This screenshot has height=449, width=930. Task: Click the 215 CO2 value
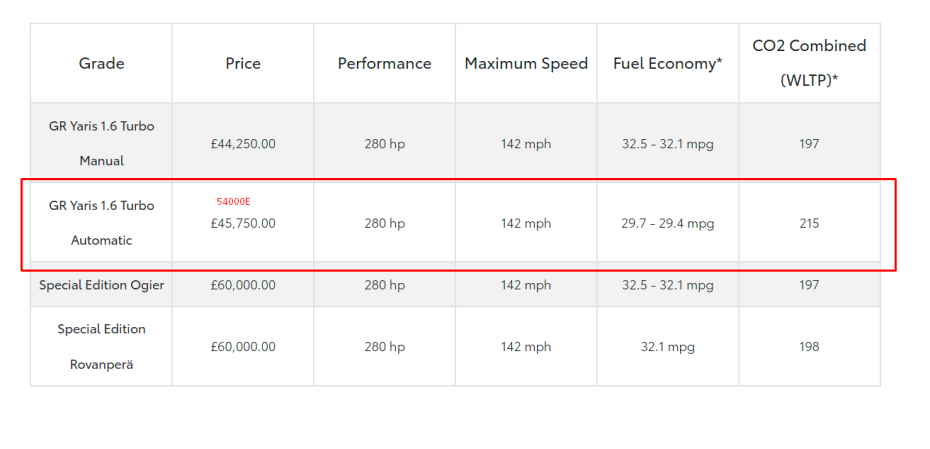click(809, 224)
